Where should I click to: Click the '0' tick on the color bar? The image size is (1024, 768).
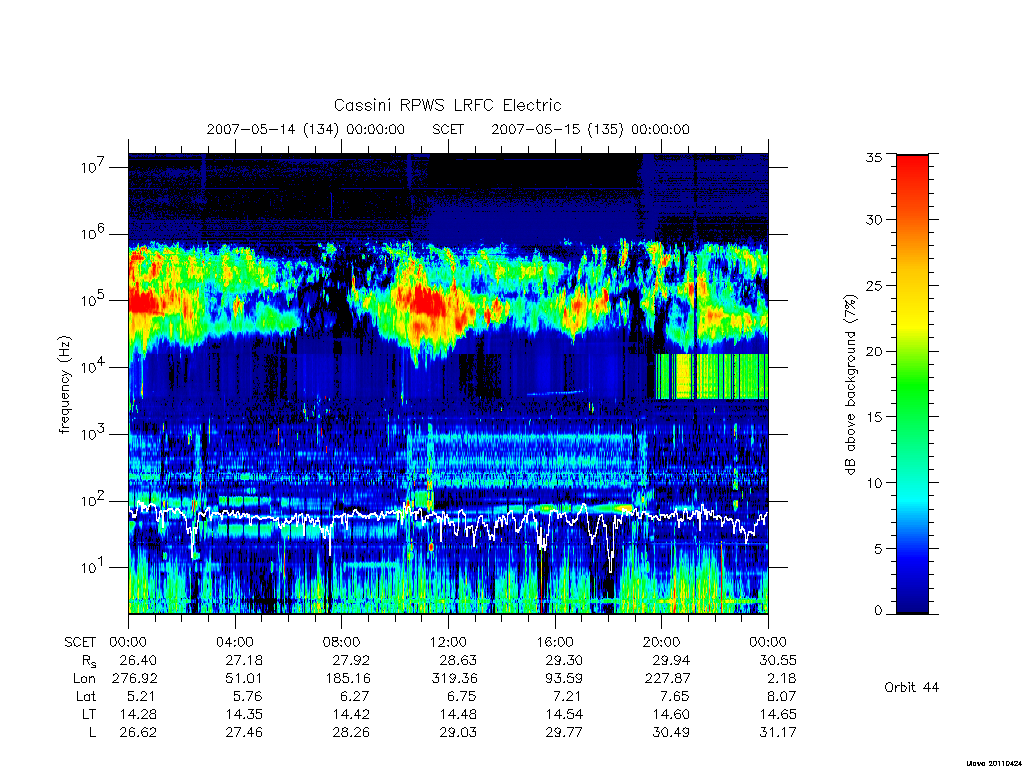pos(878,611)
